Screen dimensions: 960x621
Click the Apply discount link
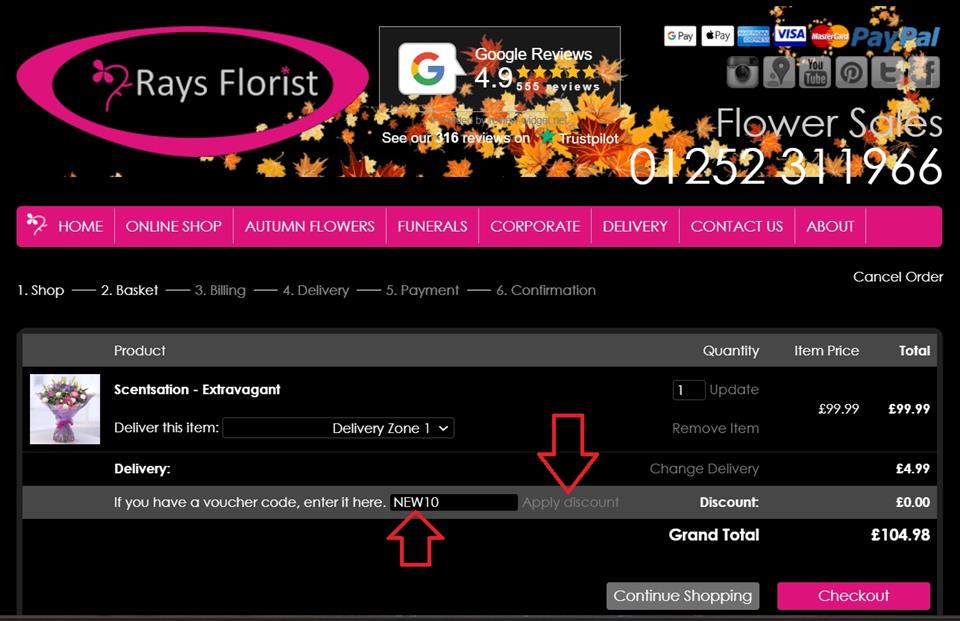[x=570, y=502]
